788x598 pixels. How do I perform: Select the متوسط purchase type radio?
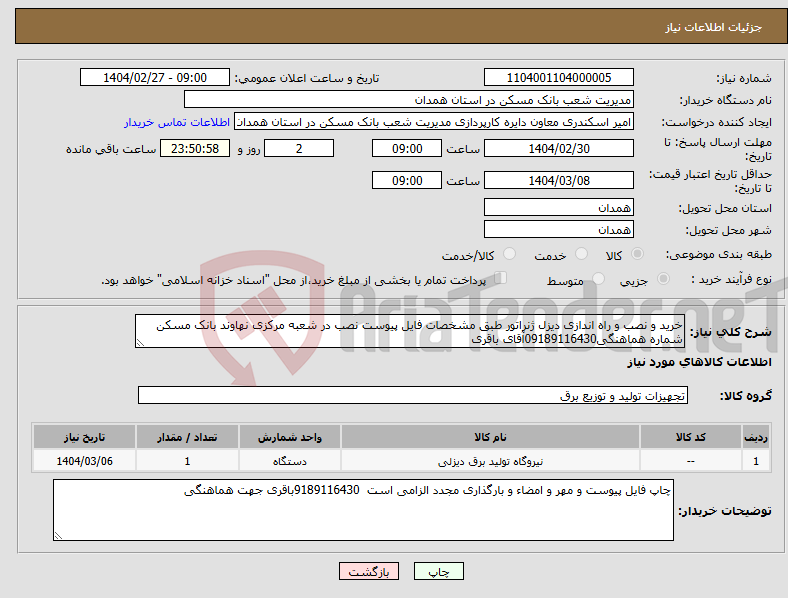[599, 278]
